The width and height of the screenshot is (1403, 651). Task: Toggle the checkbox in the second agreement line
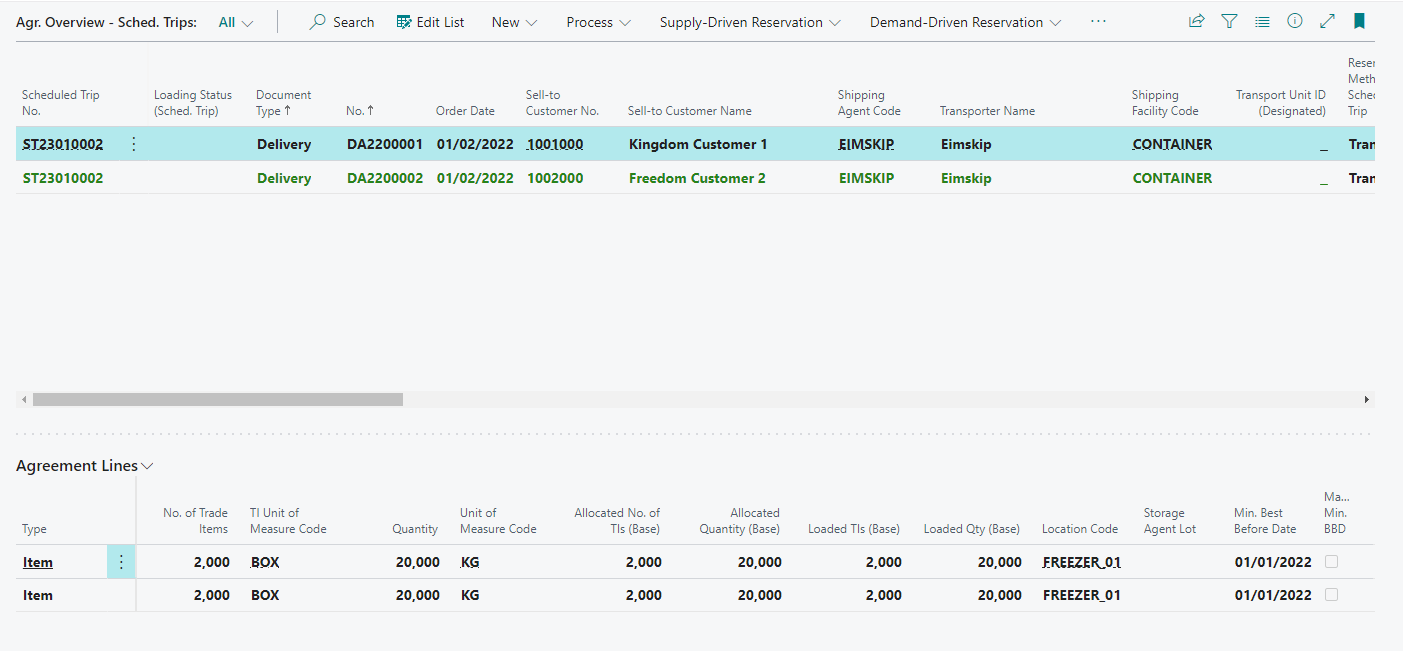coord(1331,595)
